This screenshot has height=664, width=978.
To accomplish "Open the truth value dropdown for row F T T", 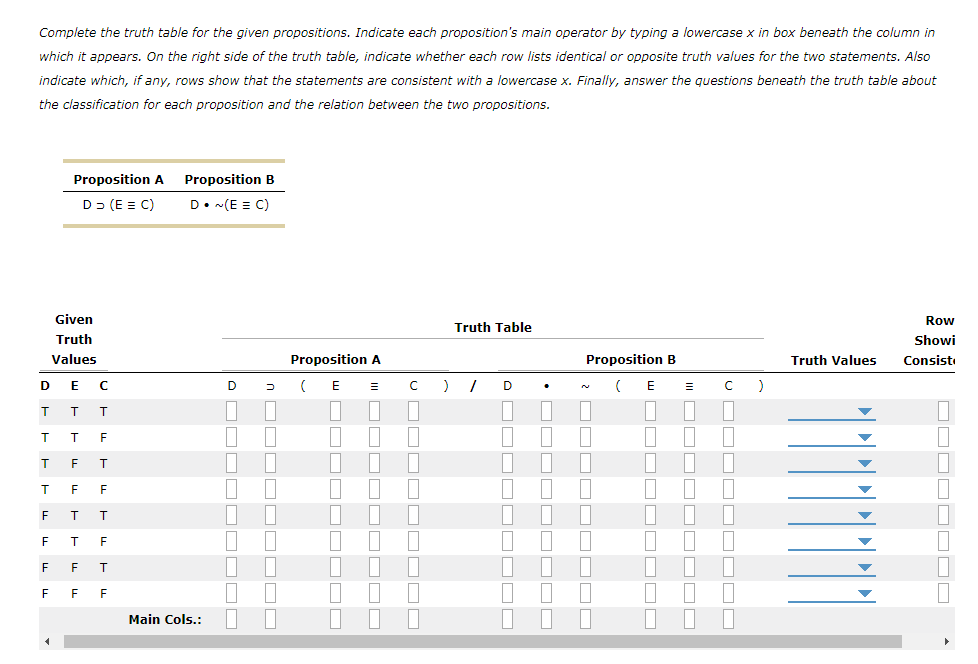I will (862, 515).
